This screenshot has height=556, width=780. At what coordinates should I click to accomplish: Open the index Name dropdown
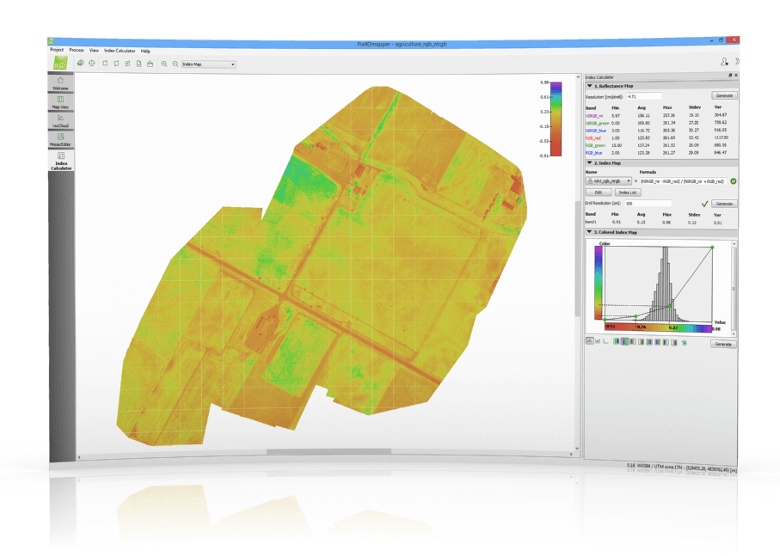click(609, 181)
